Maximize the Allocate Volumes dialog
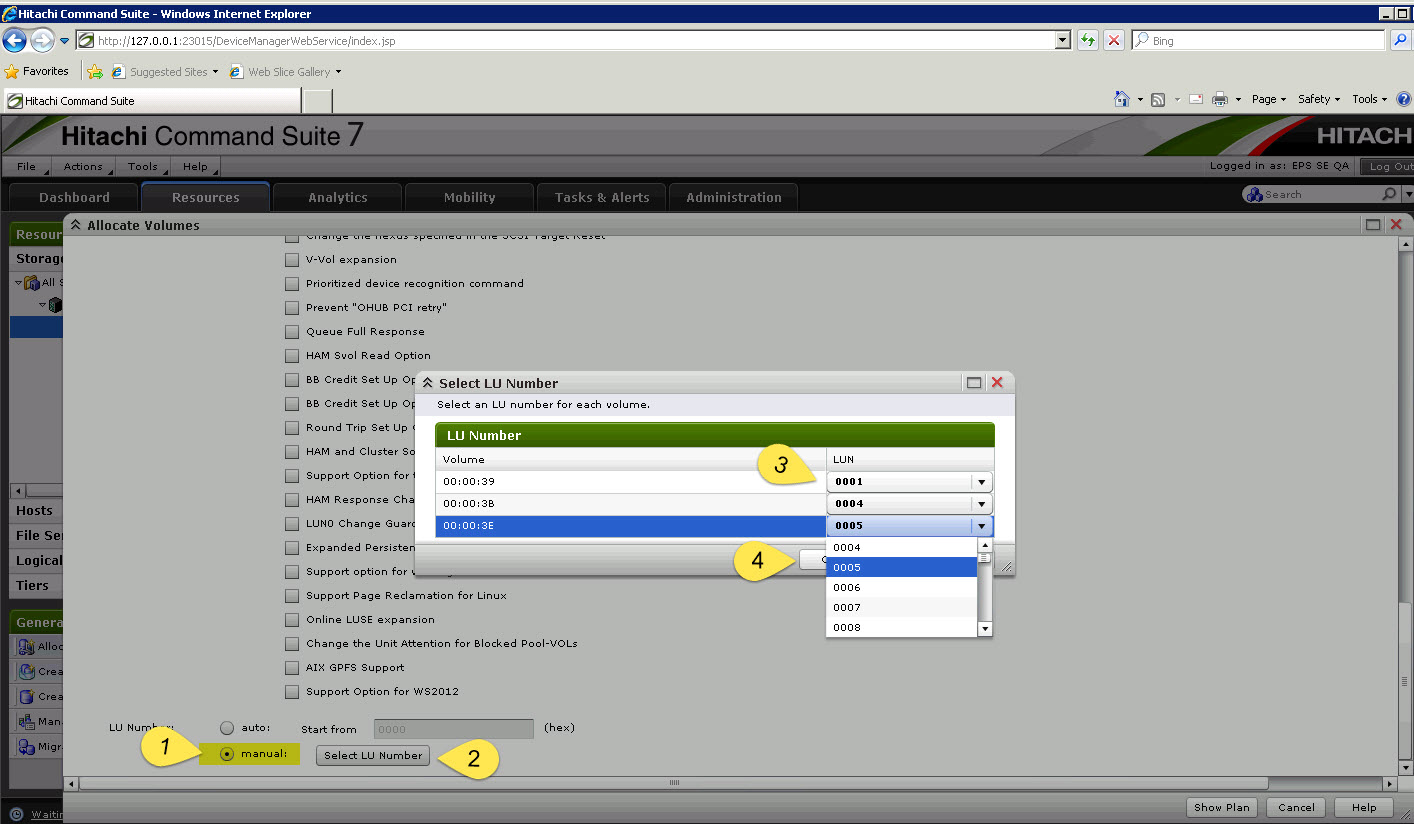 click(x=1373, y=225)
